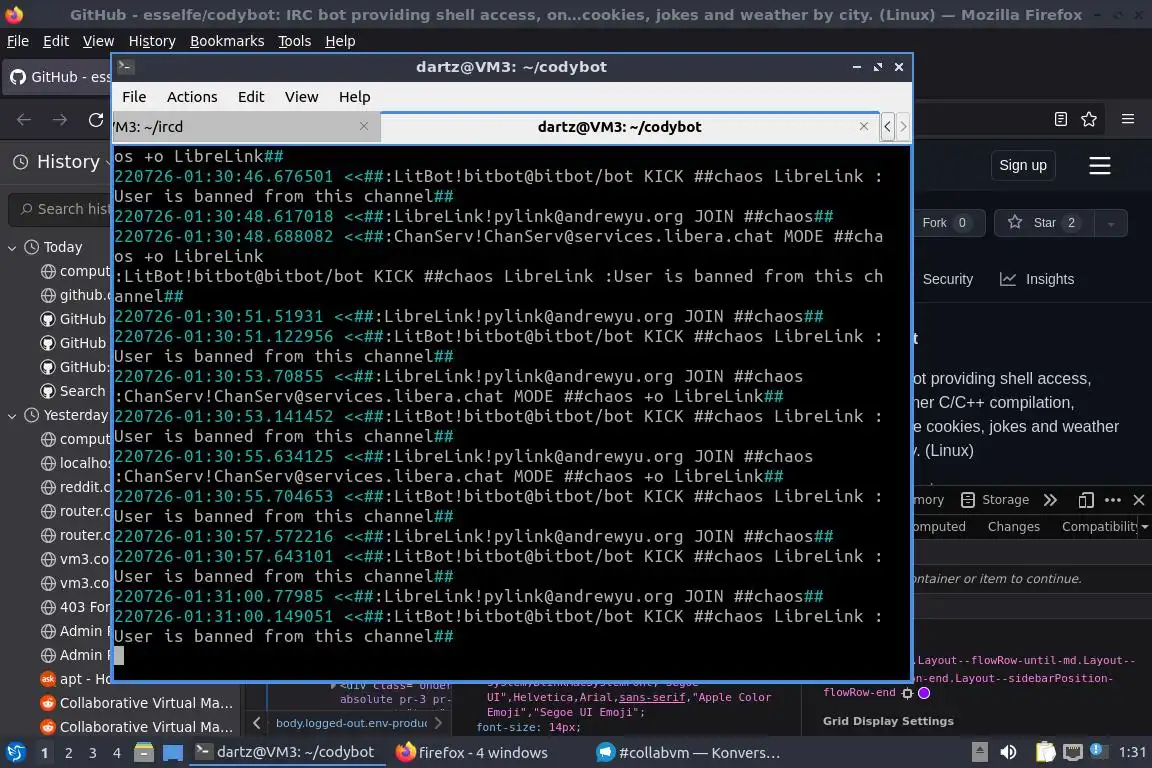Open the first Collaborative Virtual Ma... history entry
The image size is (1152, 768).
(x=137, y=703)
